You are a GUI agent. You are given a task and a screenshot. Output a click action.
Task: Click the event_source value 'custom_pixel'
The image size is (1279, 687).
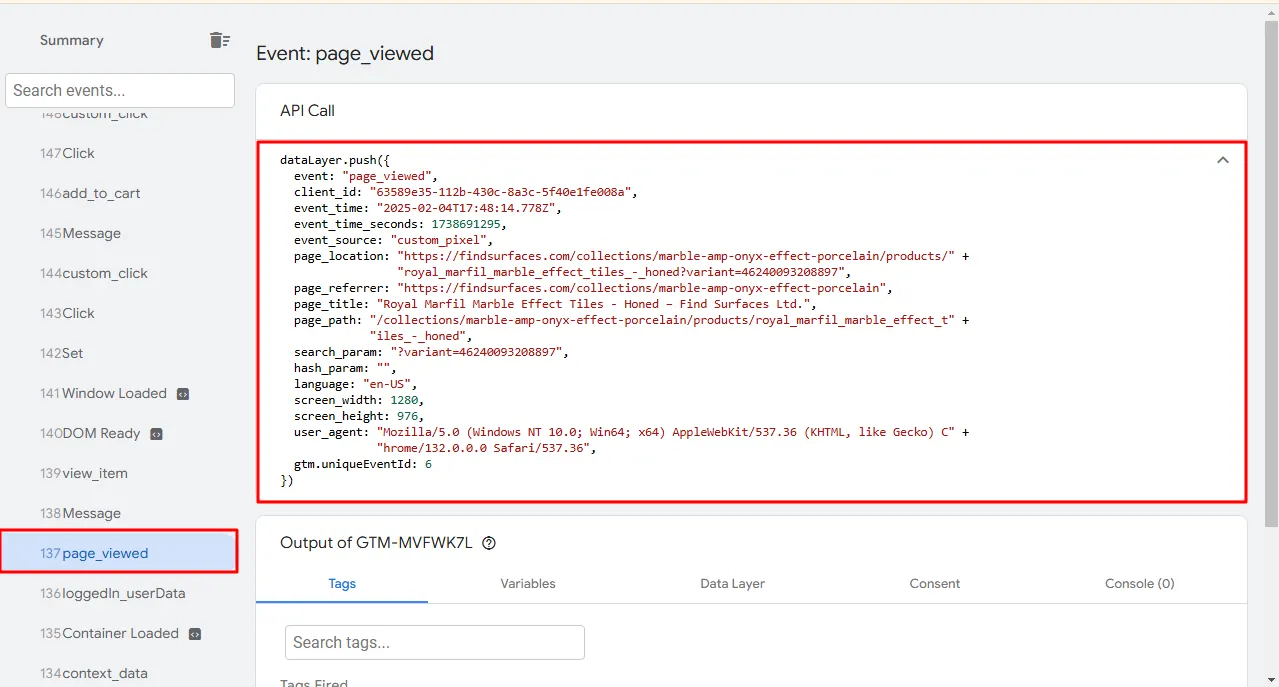(438, 240)
